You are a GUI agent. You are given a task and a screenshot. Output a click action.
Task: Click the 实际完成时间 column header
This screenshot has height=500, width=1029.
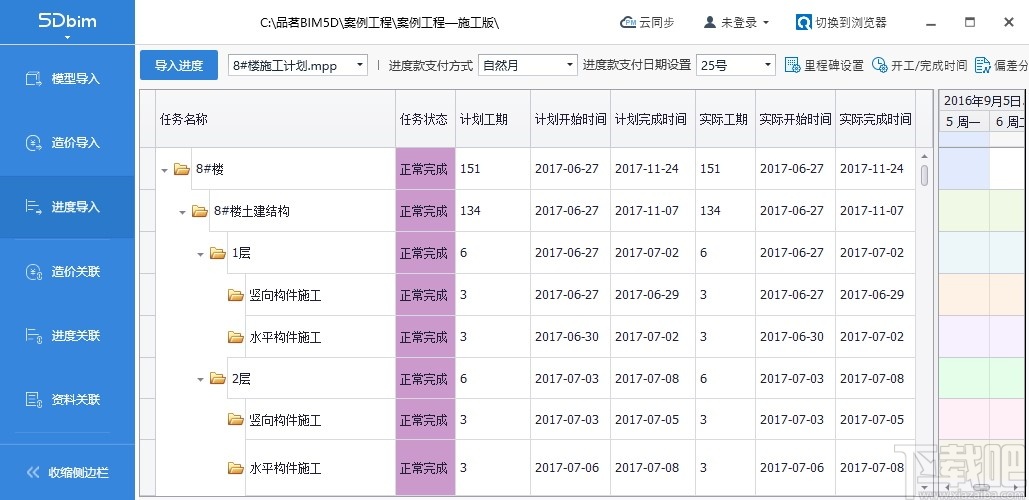click(x=875, y=119)
